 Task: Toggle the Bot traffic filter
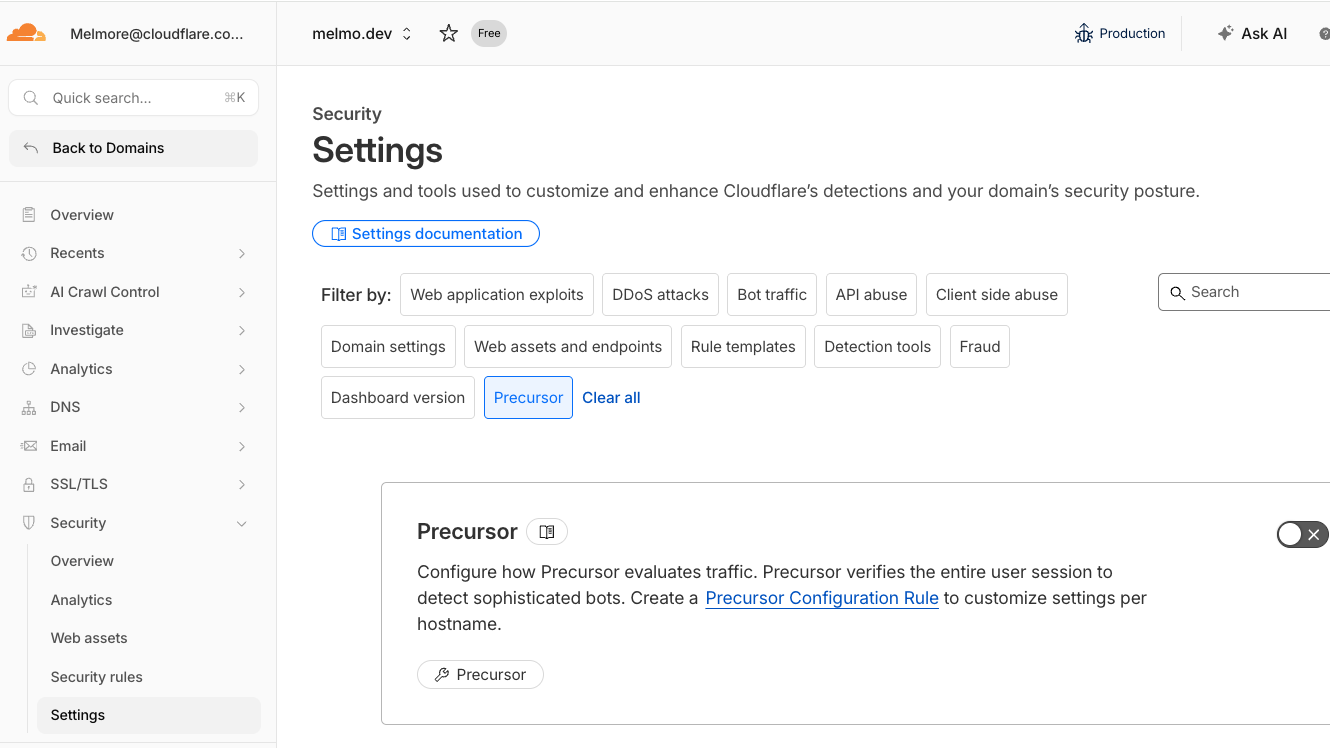772,294
